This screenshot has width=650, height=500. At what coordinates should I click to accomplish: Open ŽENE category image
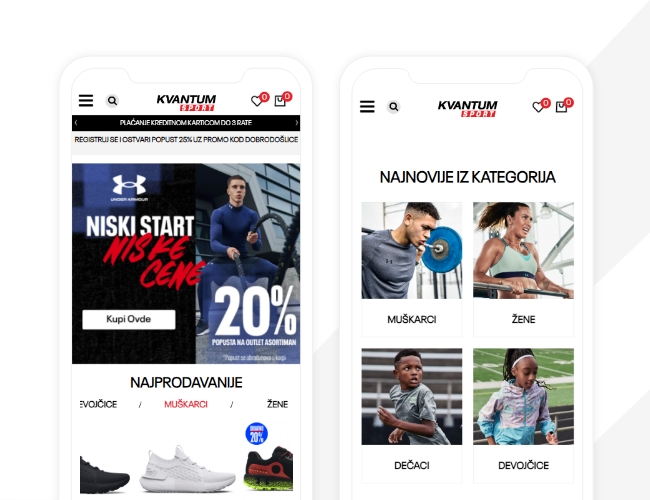[x=524, y=250]
